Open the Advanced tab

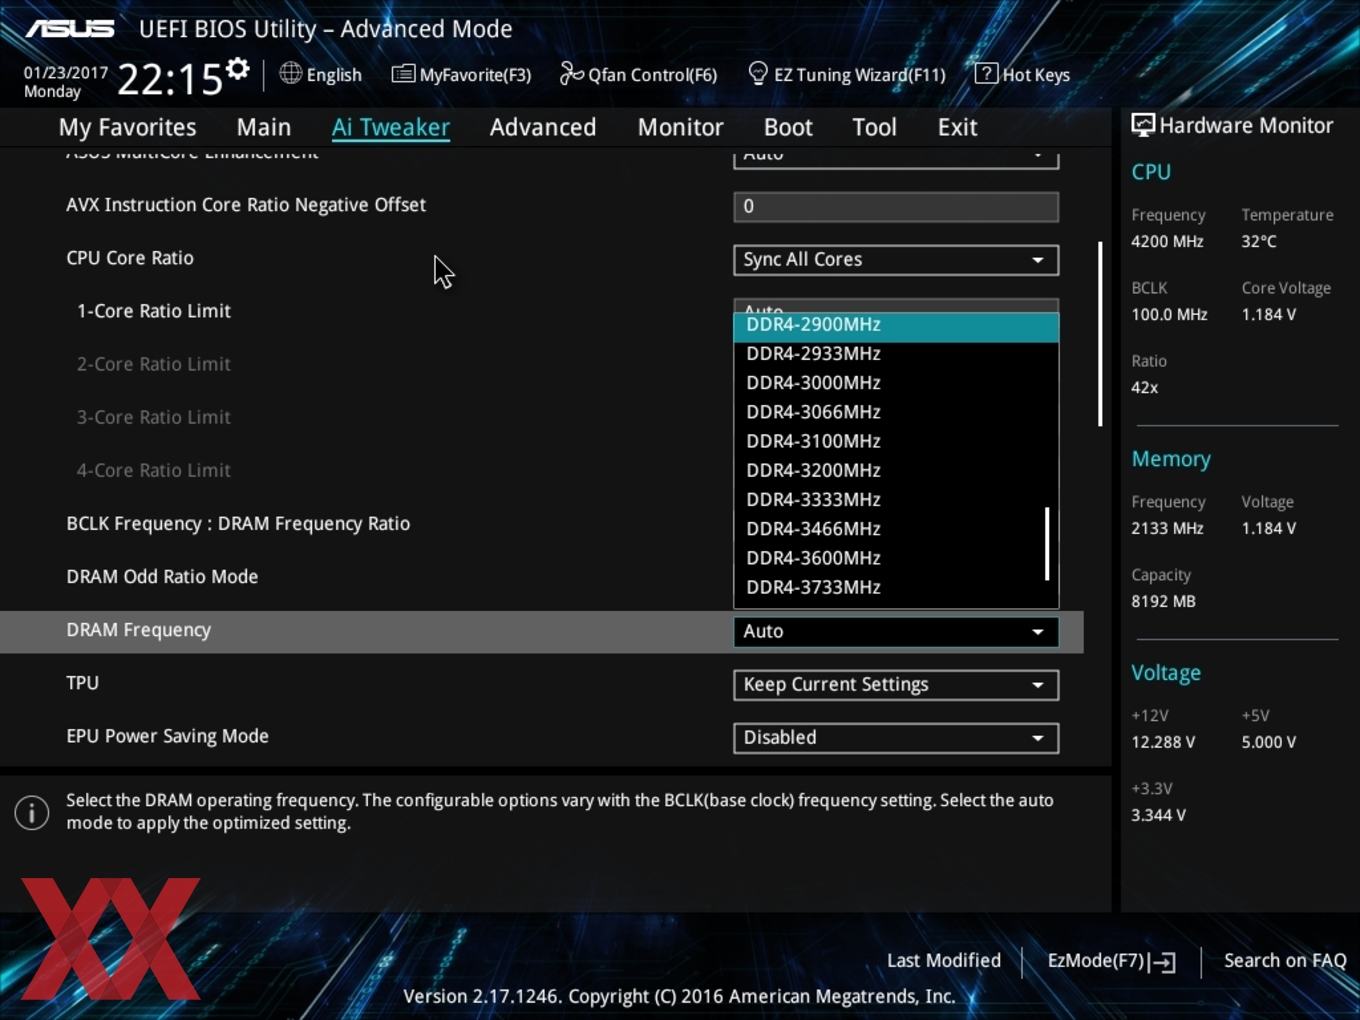coord(543,127)
